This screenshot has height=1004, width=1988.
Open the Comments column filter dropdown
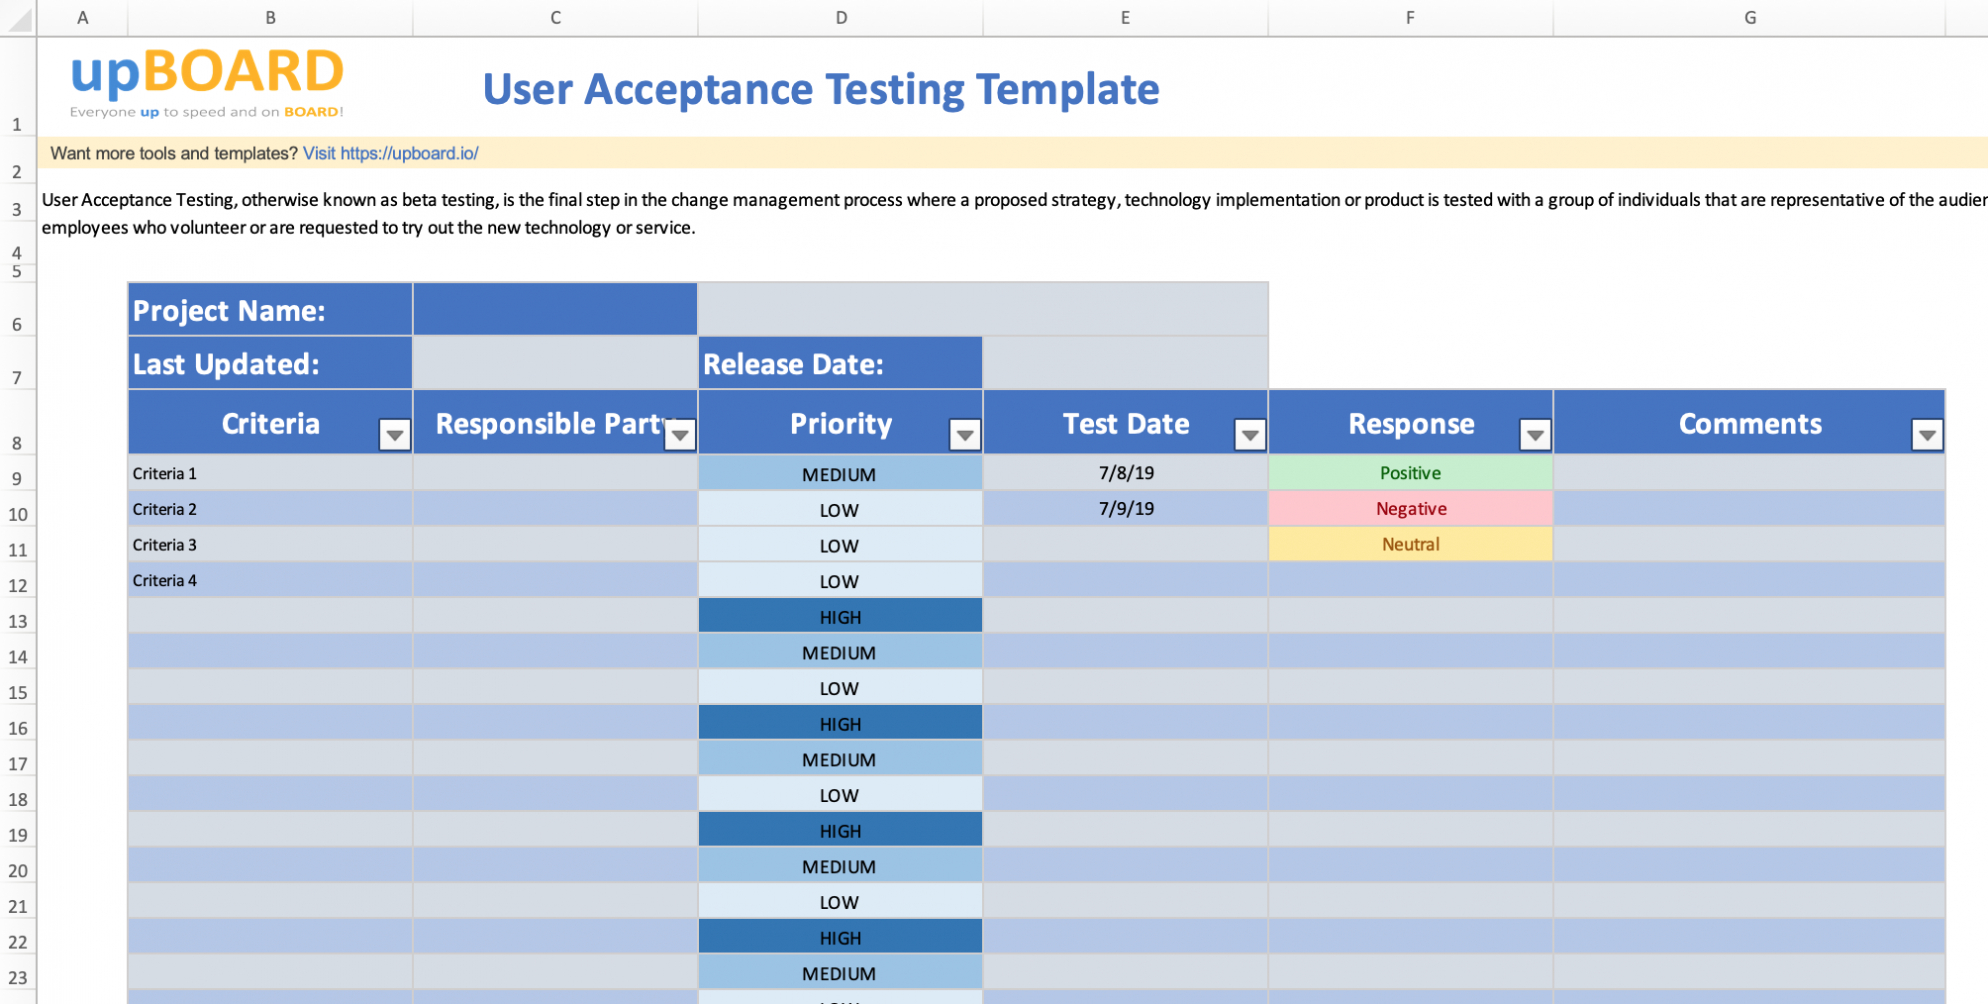pyautogui.click(x=1927, y=434)
